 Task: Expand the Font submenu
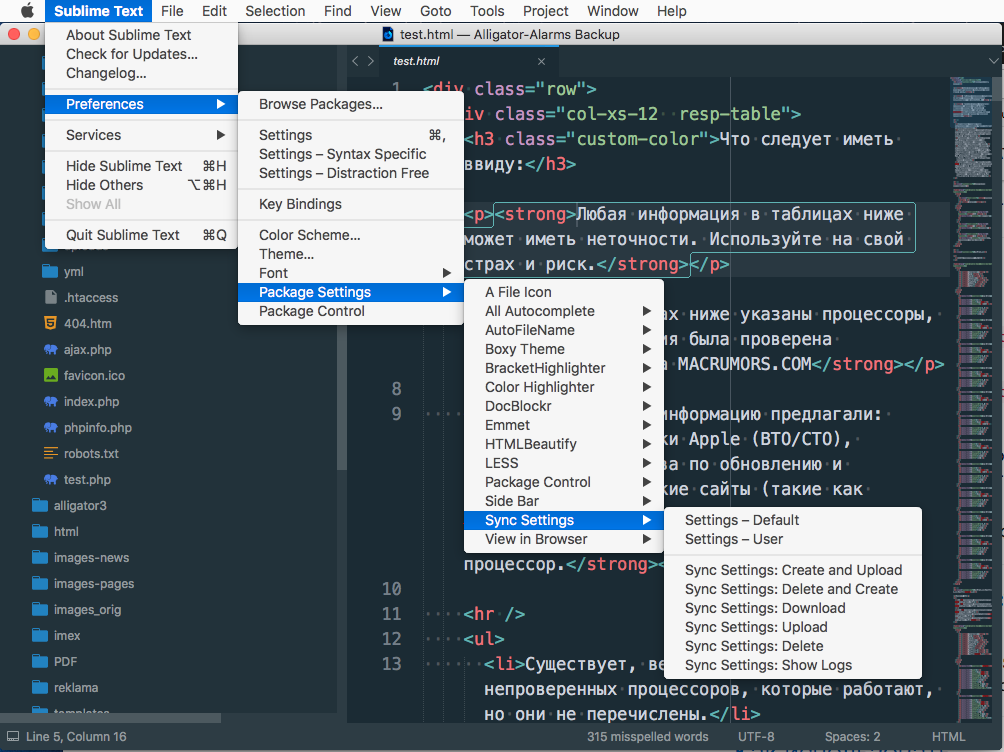pyautogui.click(x=351, y=273)
